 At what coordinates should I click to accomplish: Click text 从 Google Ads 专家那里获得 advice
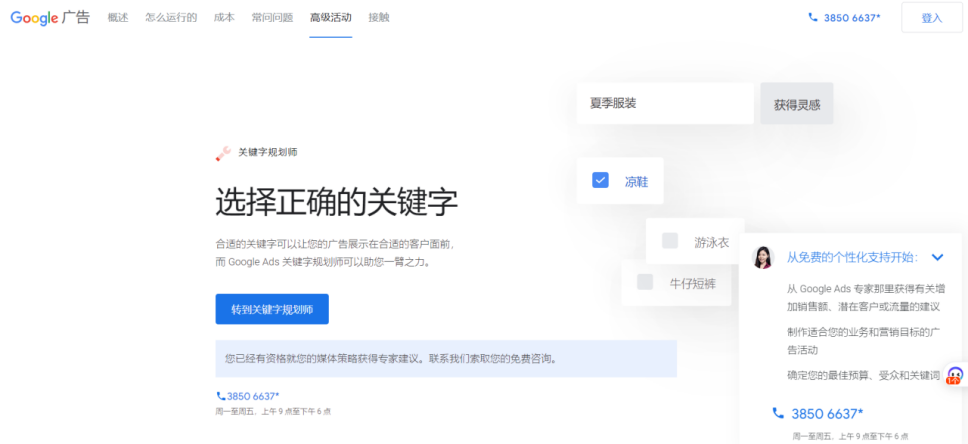[866, 298]
